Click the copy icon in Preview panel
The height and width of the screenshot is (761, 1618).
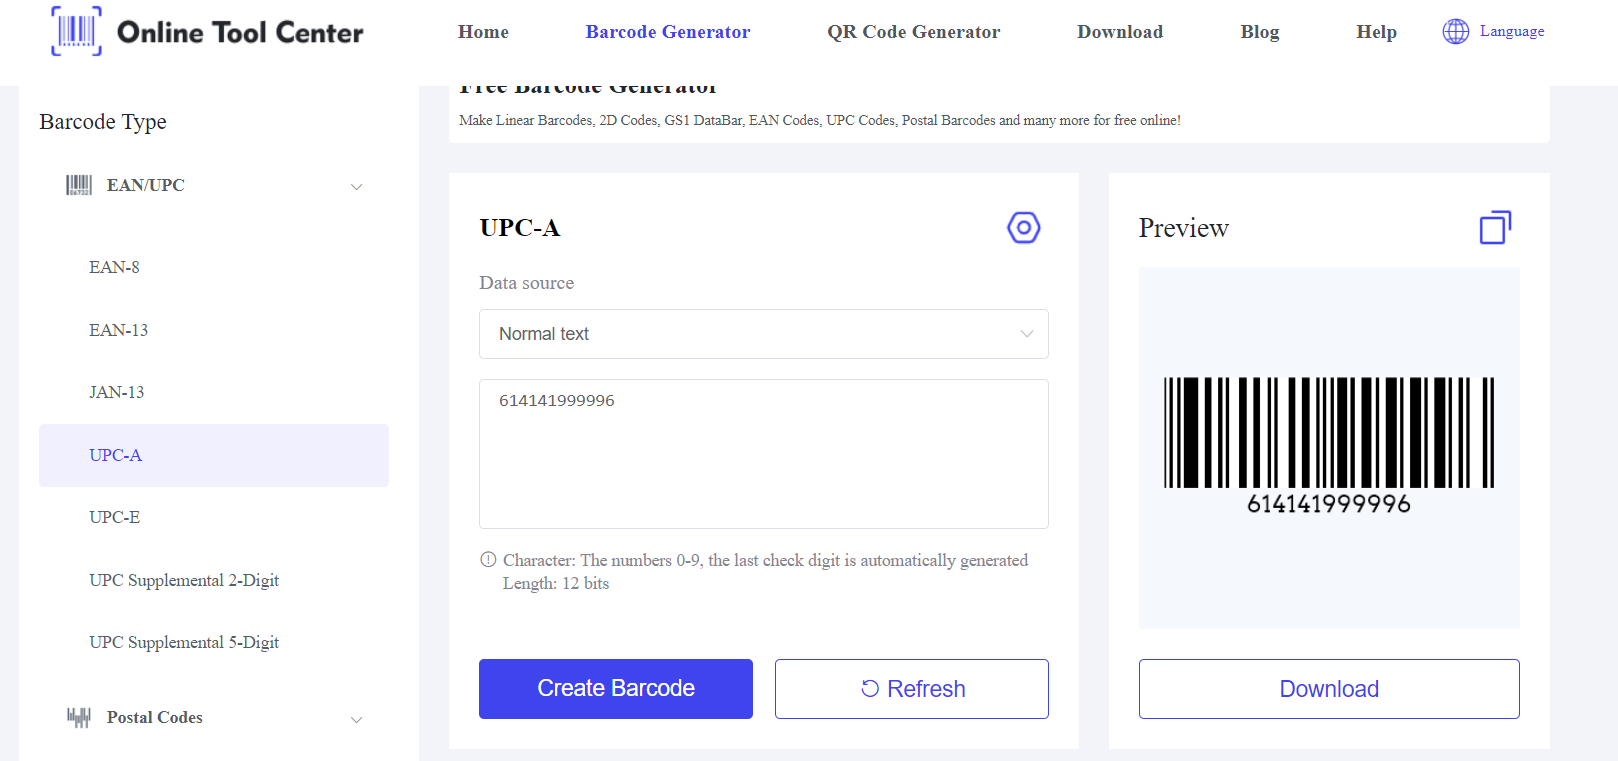1495,228
